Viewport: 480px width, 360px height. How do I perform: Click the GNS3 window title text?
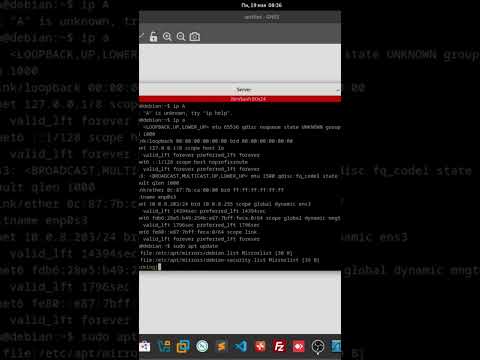pos(262,17)
